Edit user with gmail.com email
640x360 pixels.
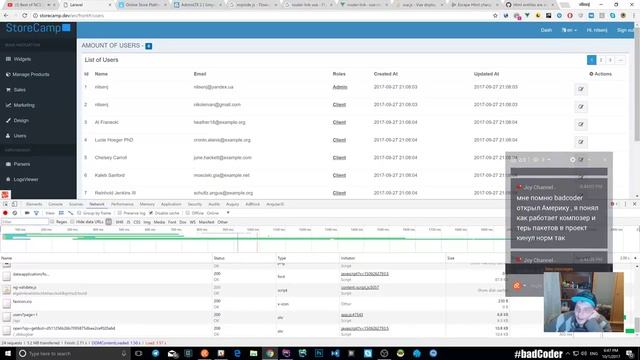(x=581, y=107)
